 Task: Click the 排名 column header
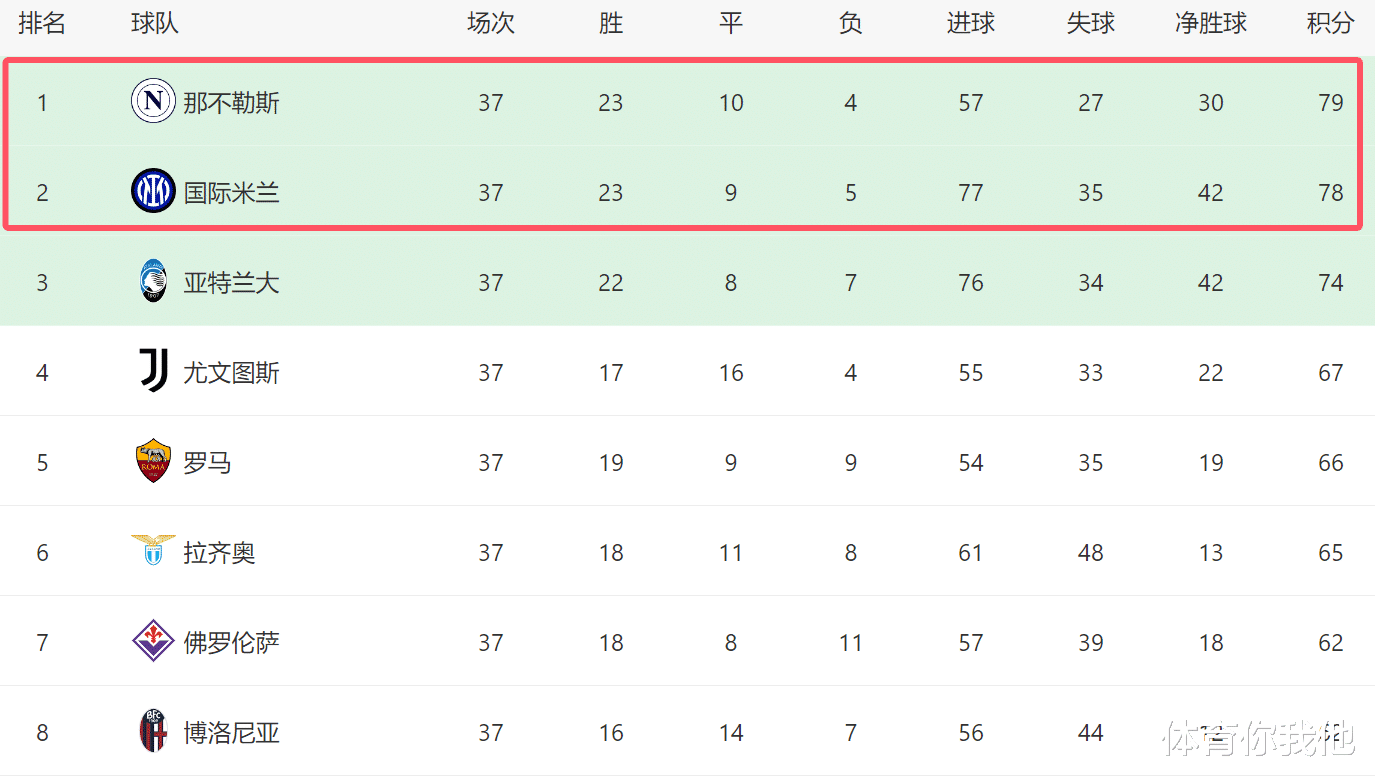click(x=42, y=24)
